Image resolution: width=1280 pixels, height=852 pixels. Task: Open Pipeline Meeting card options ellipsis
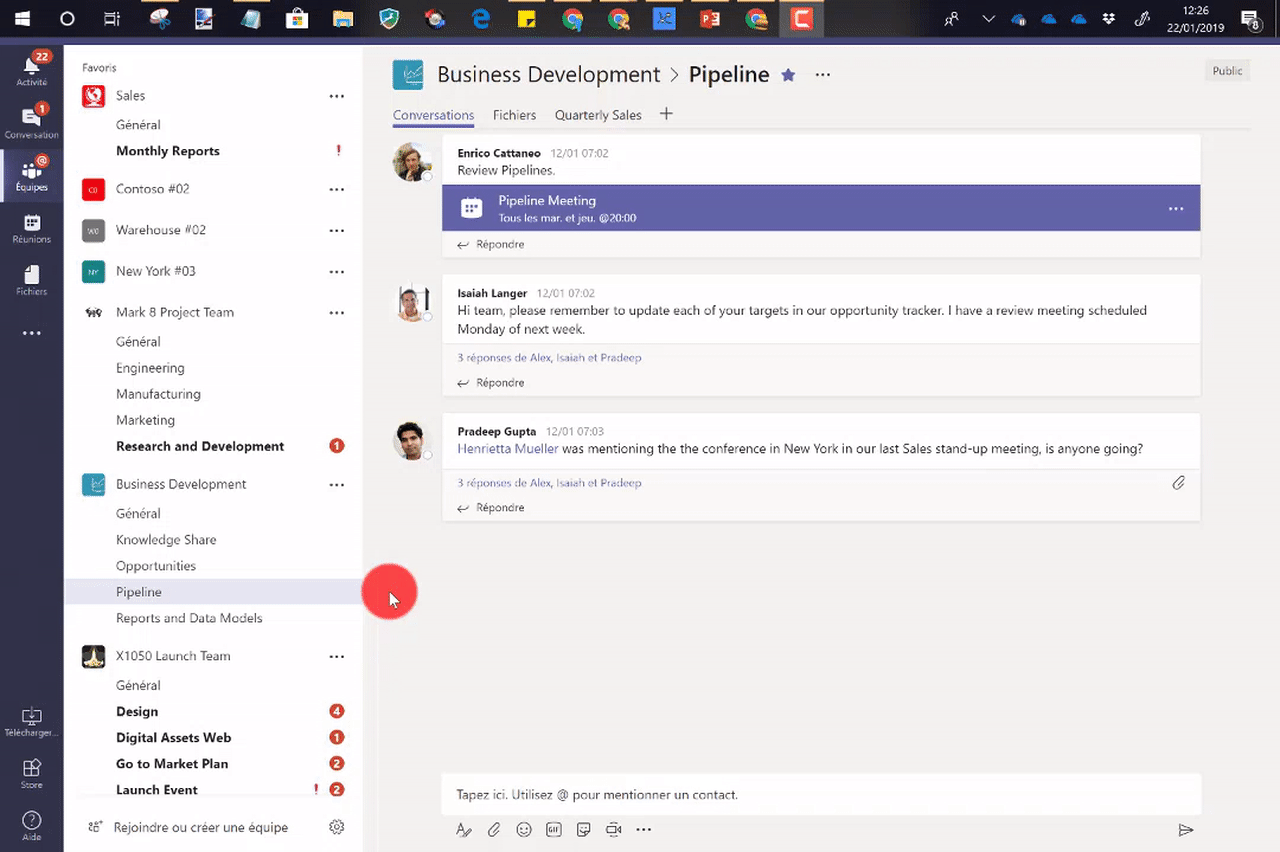(1176, 209)
